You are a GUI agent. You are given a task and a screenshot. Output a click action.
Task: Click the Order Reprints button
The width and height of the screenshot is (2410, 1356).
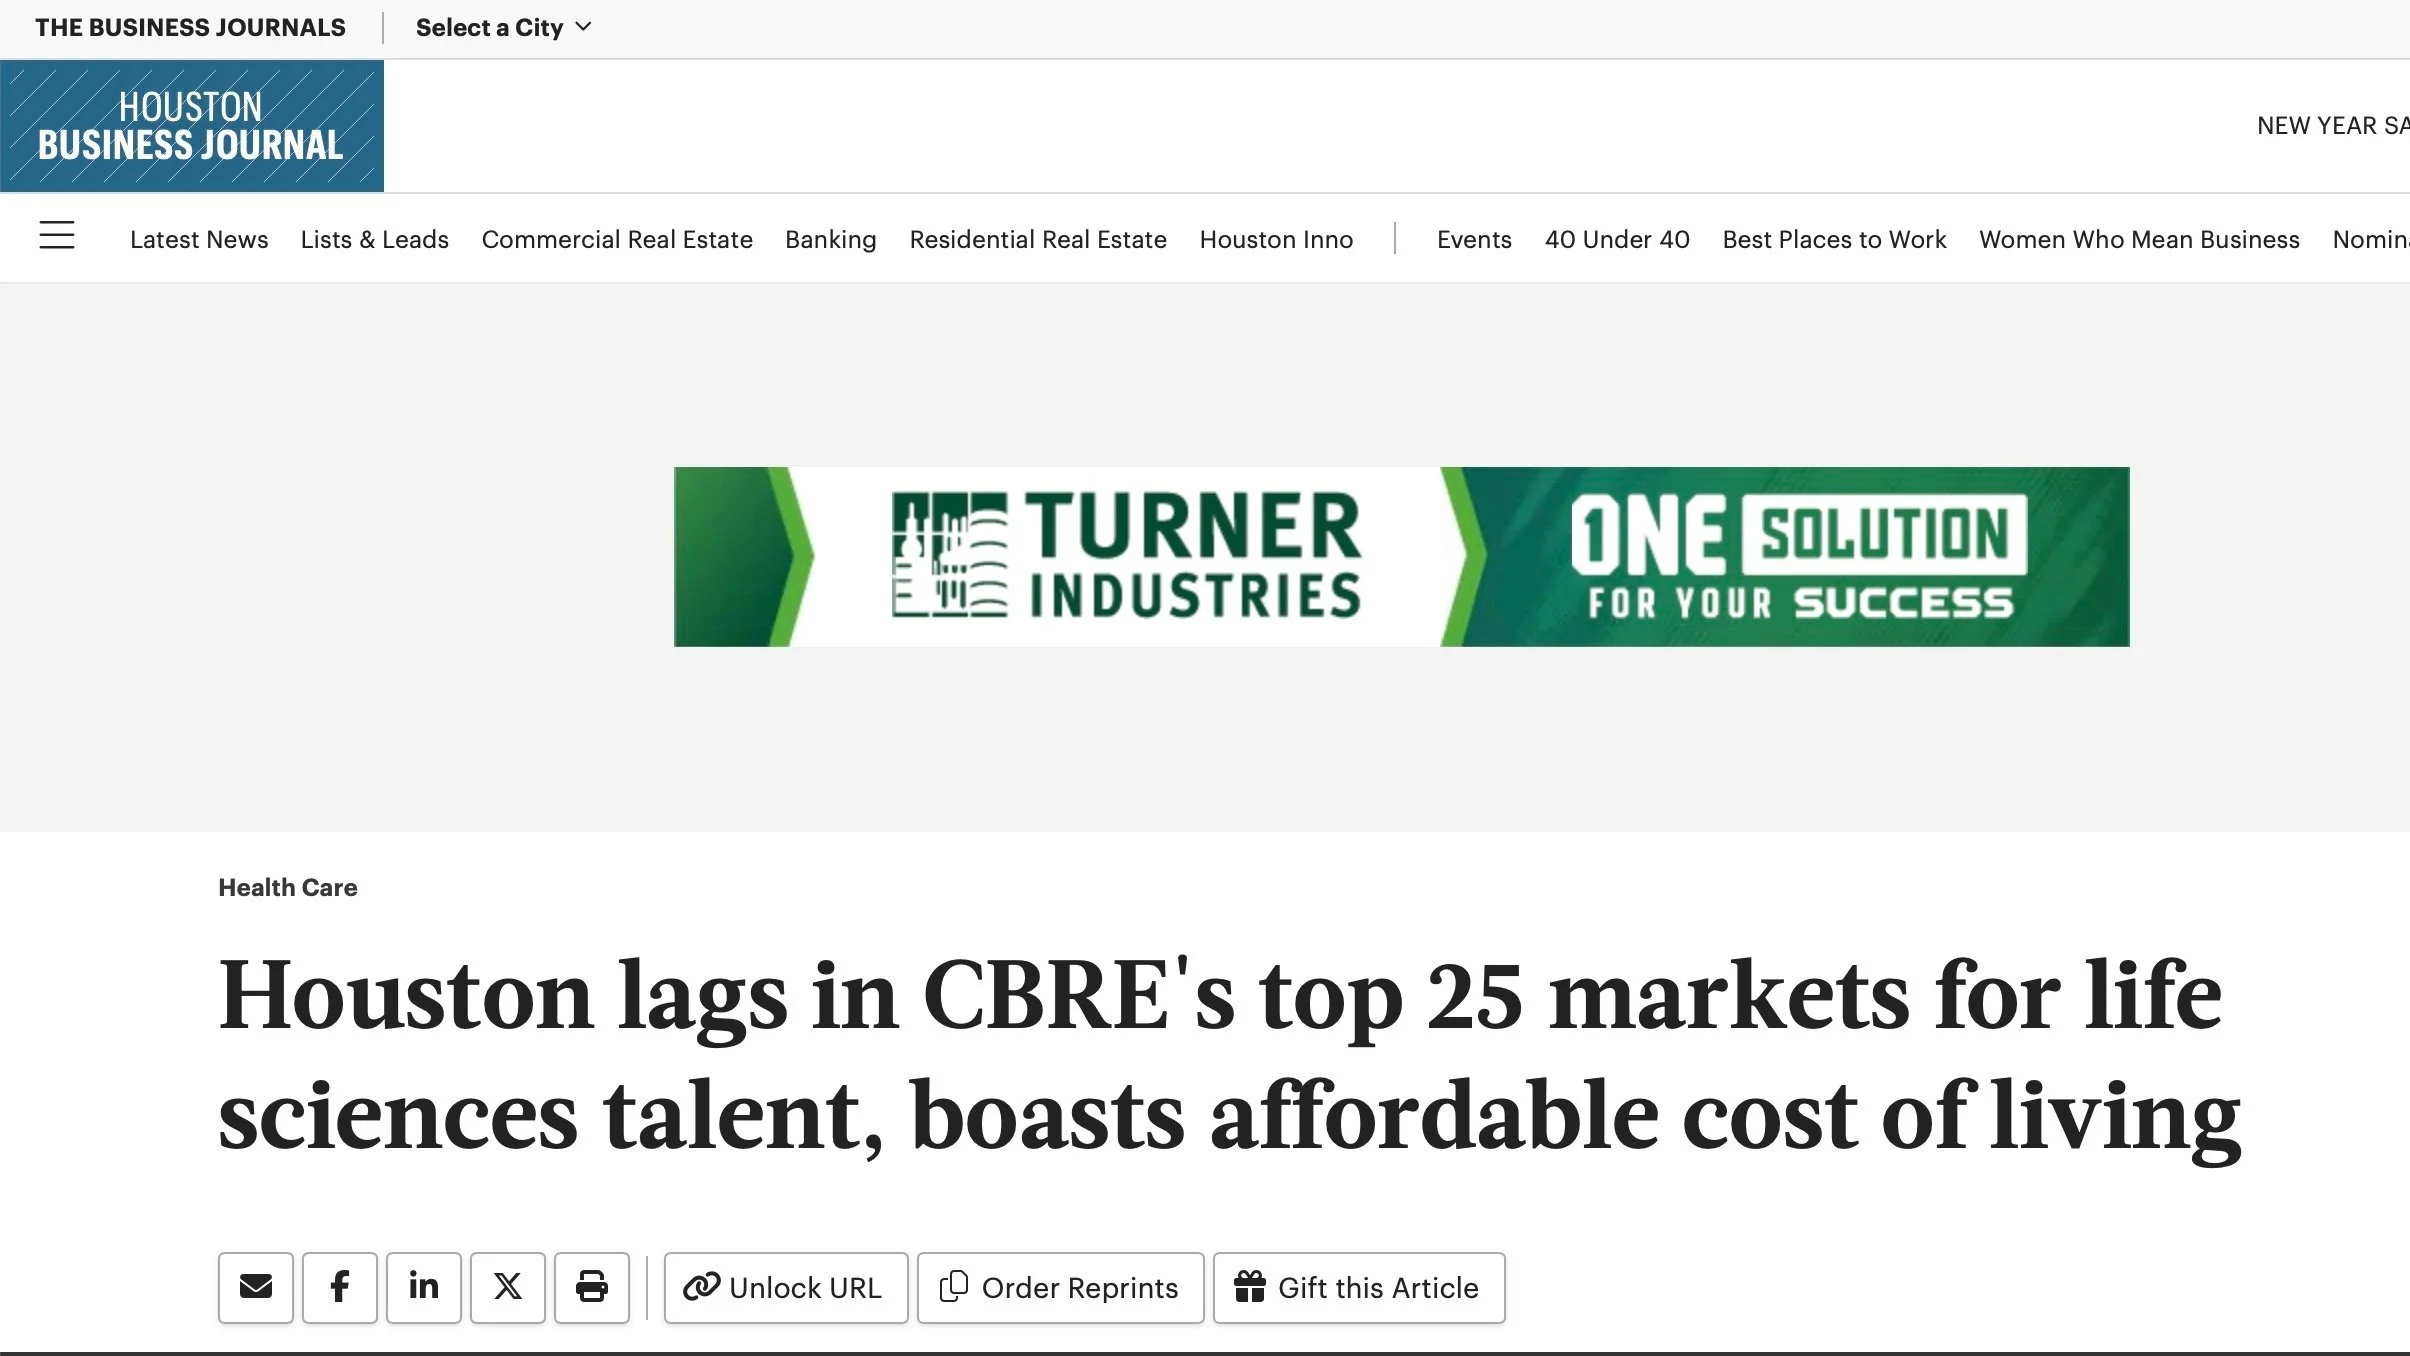coord(1060,1287)
